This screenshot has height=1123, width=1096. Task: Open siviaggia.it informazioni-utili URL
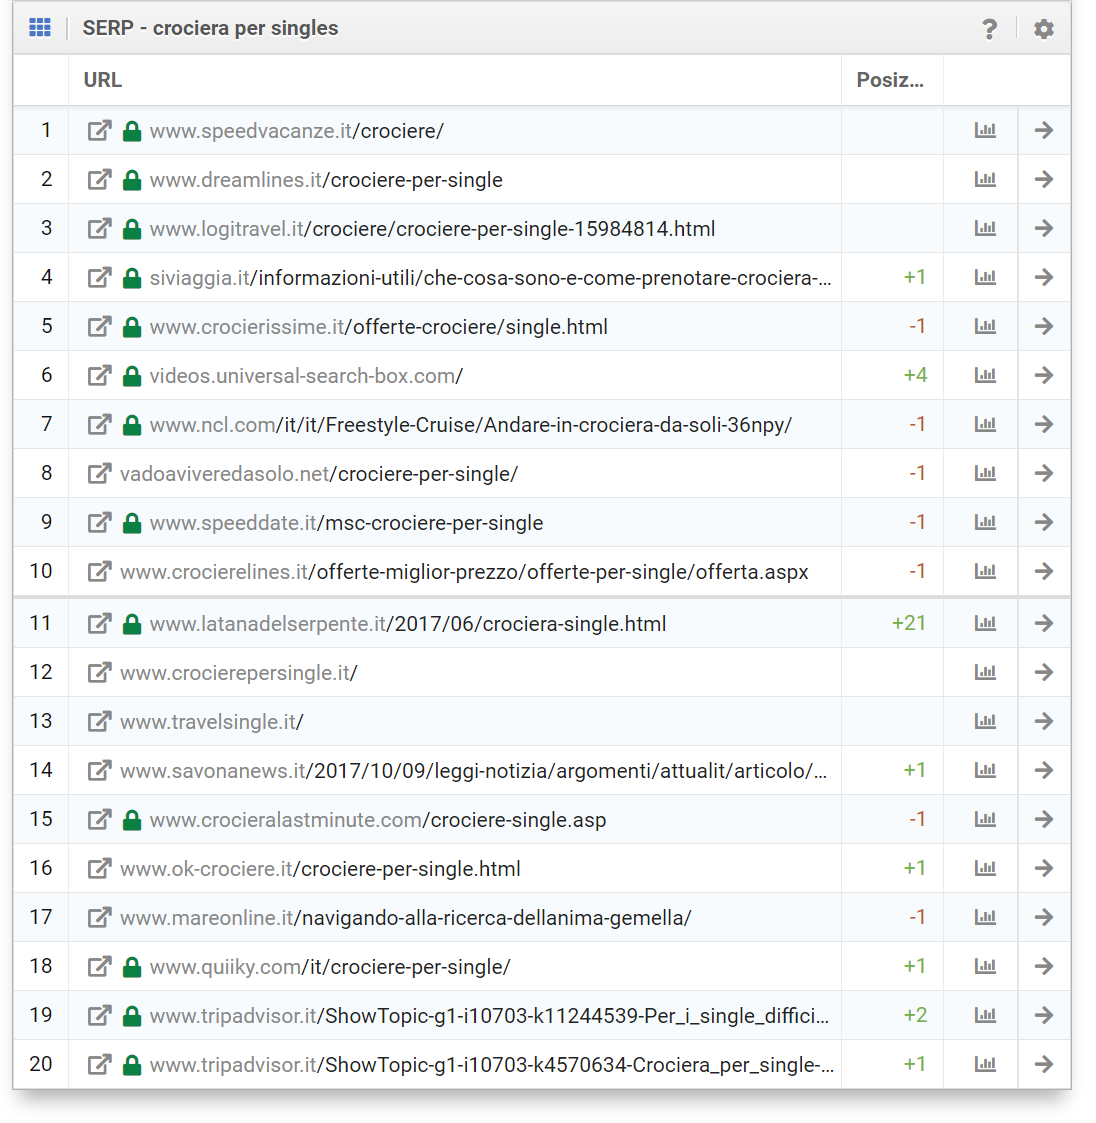491,278
